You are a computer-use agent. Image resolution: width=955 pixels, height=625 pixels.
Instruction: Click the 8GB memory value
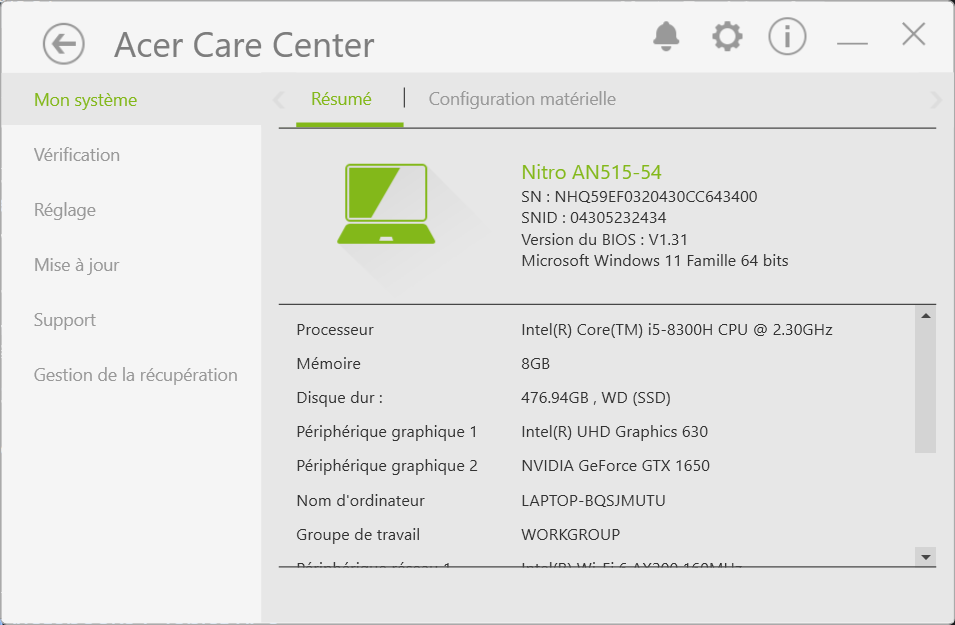pos(535,364)
